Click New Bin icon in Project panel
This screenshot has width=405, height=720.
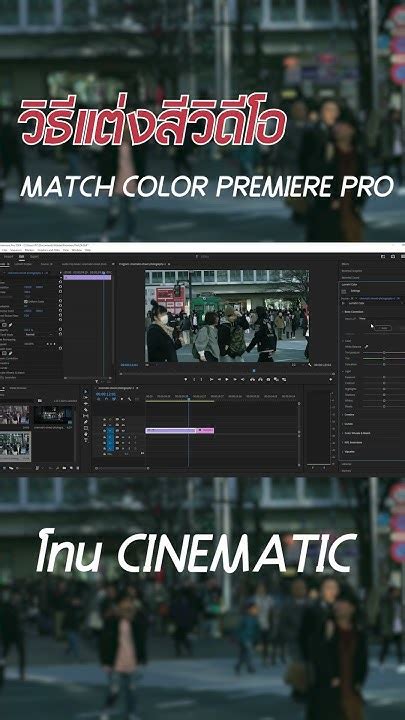coord(64,468)
